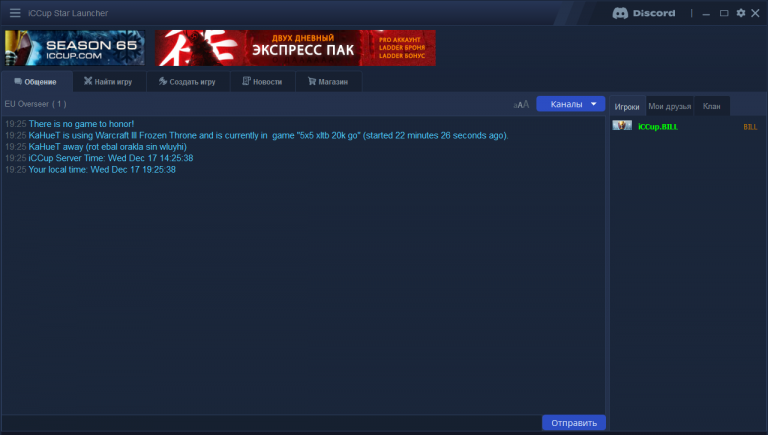Open the Discord link icon

[x=644, y=13]
